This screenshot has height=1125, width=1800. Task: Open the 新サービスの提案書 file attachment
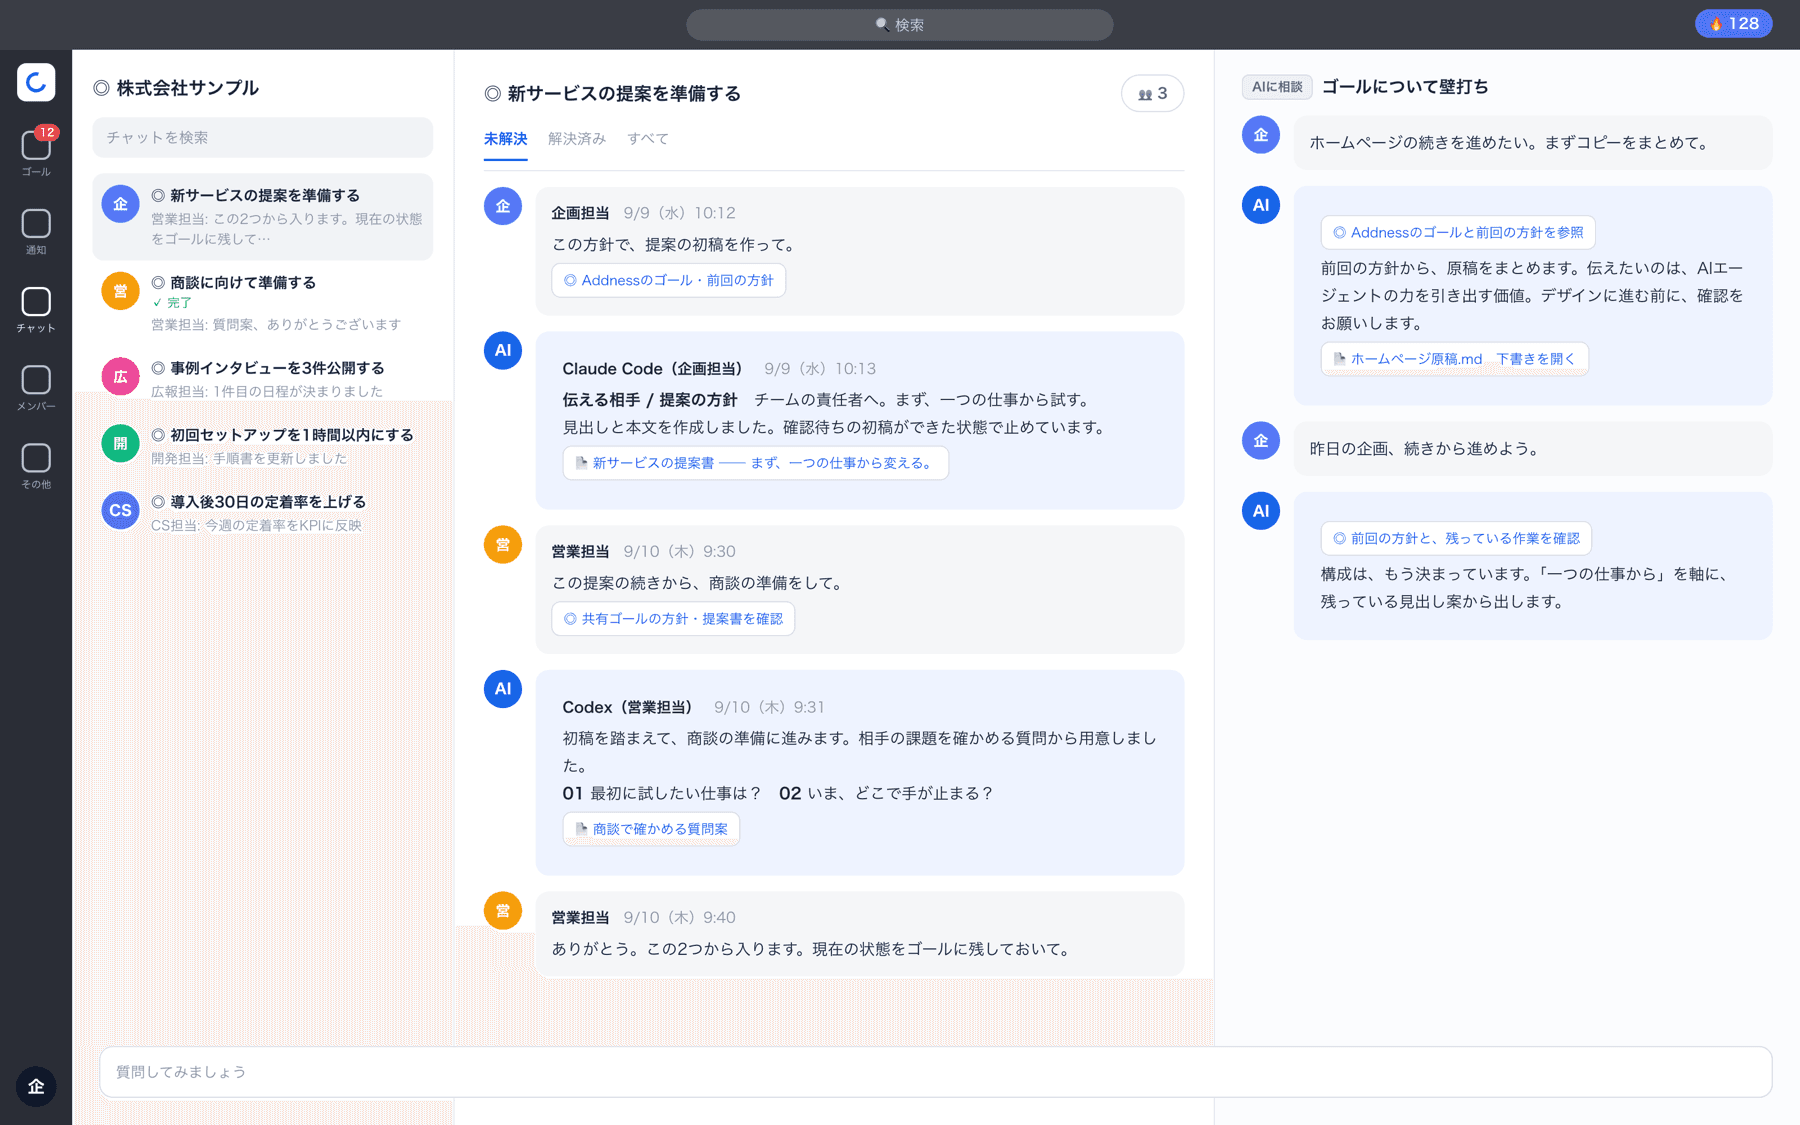[x=755, y=463]
